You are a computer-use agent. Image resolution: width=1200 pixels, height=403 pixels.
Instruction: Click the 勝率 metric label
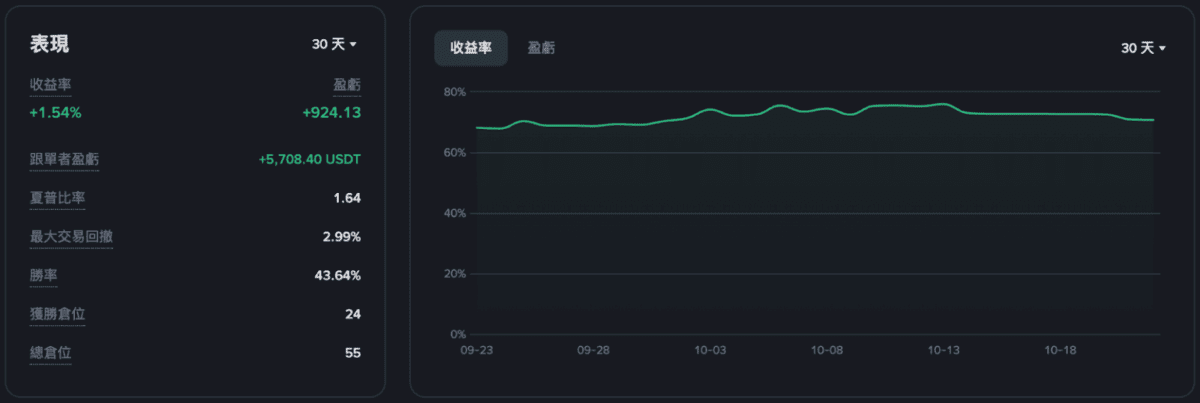pos(44,275)
